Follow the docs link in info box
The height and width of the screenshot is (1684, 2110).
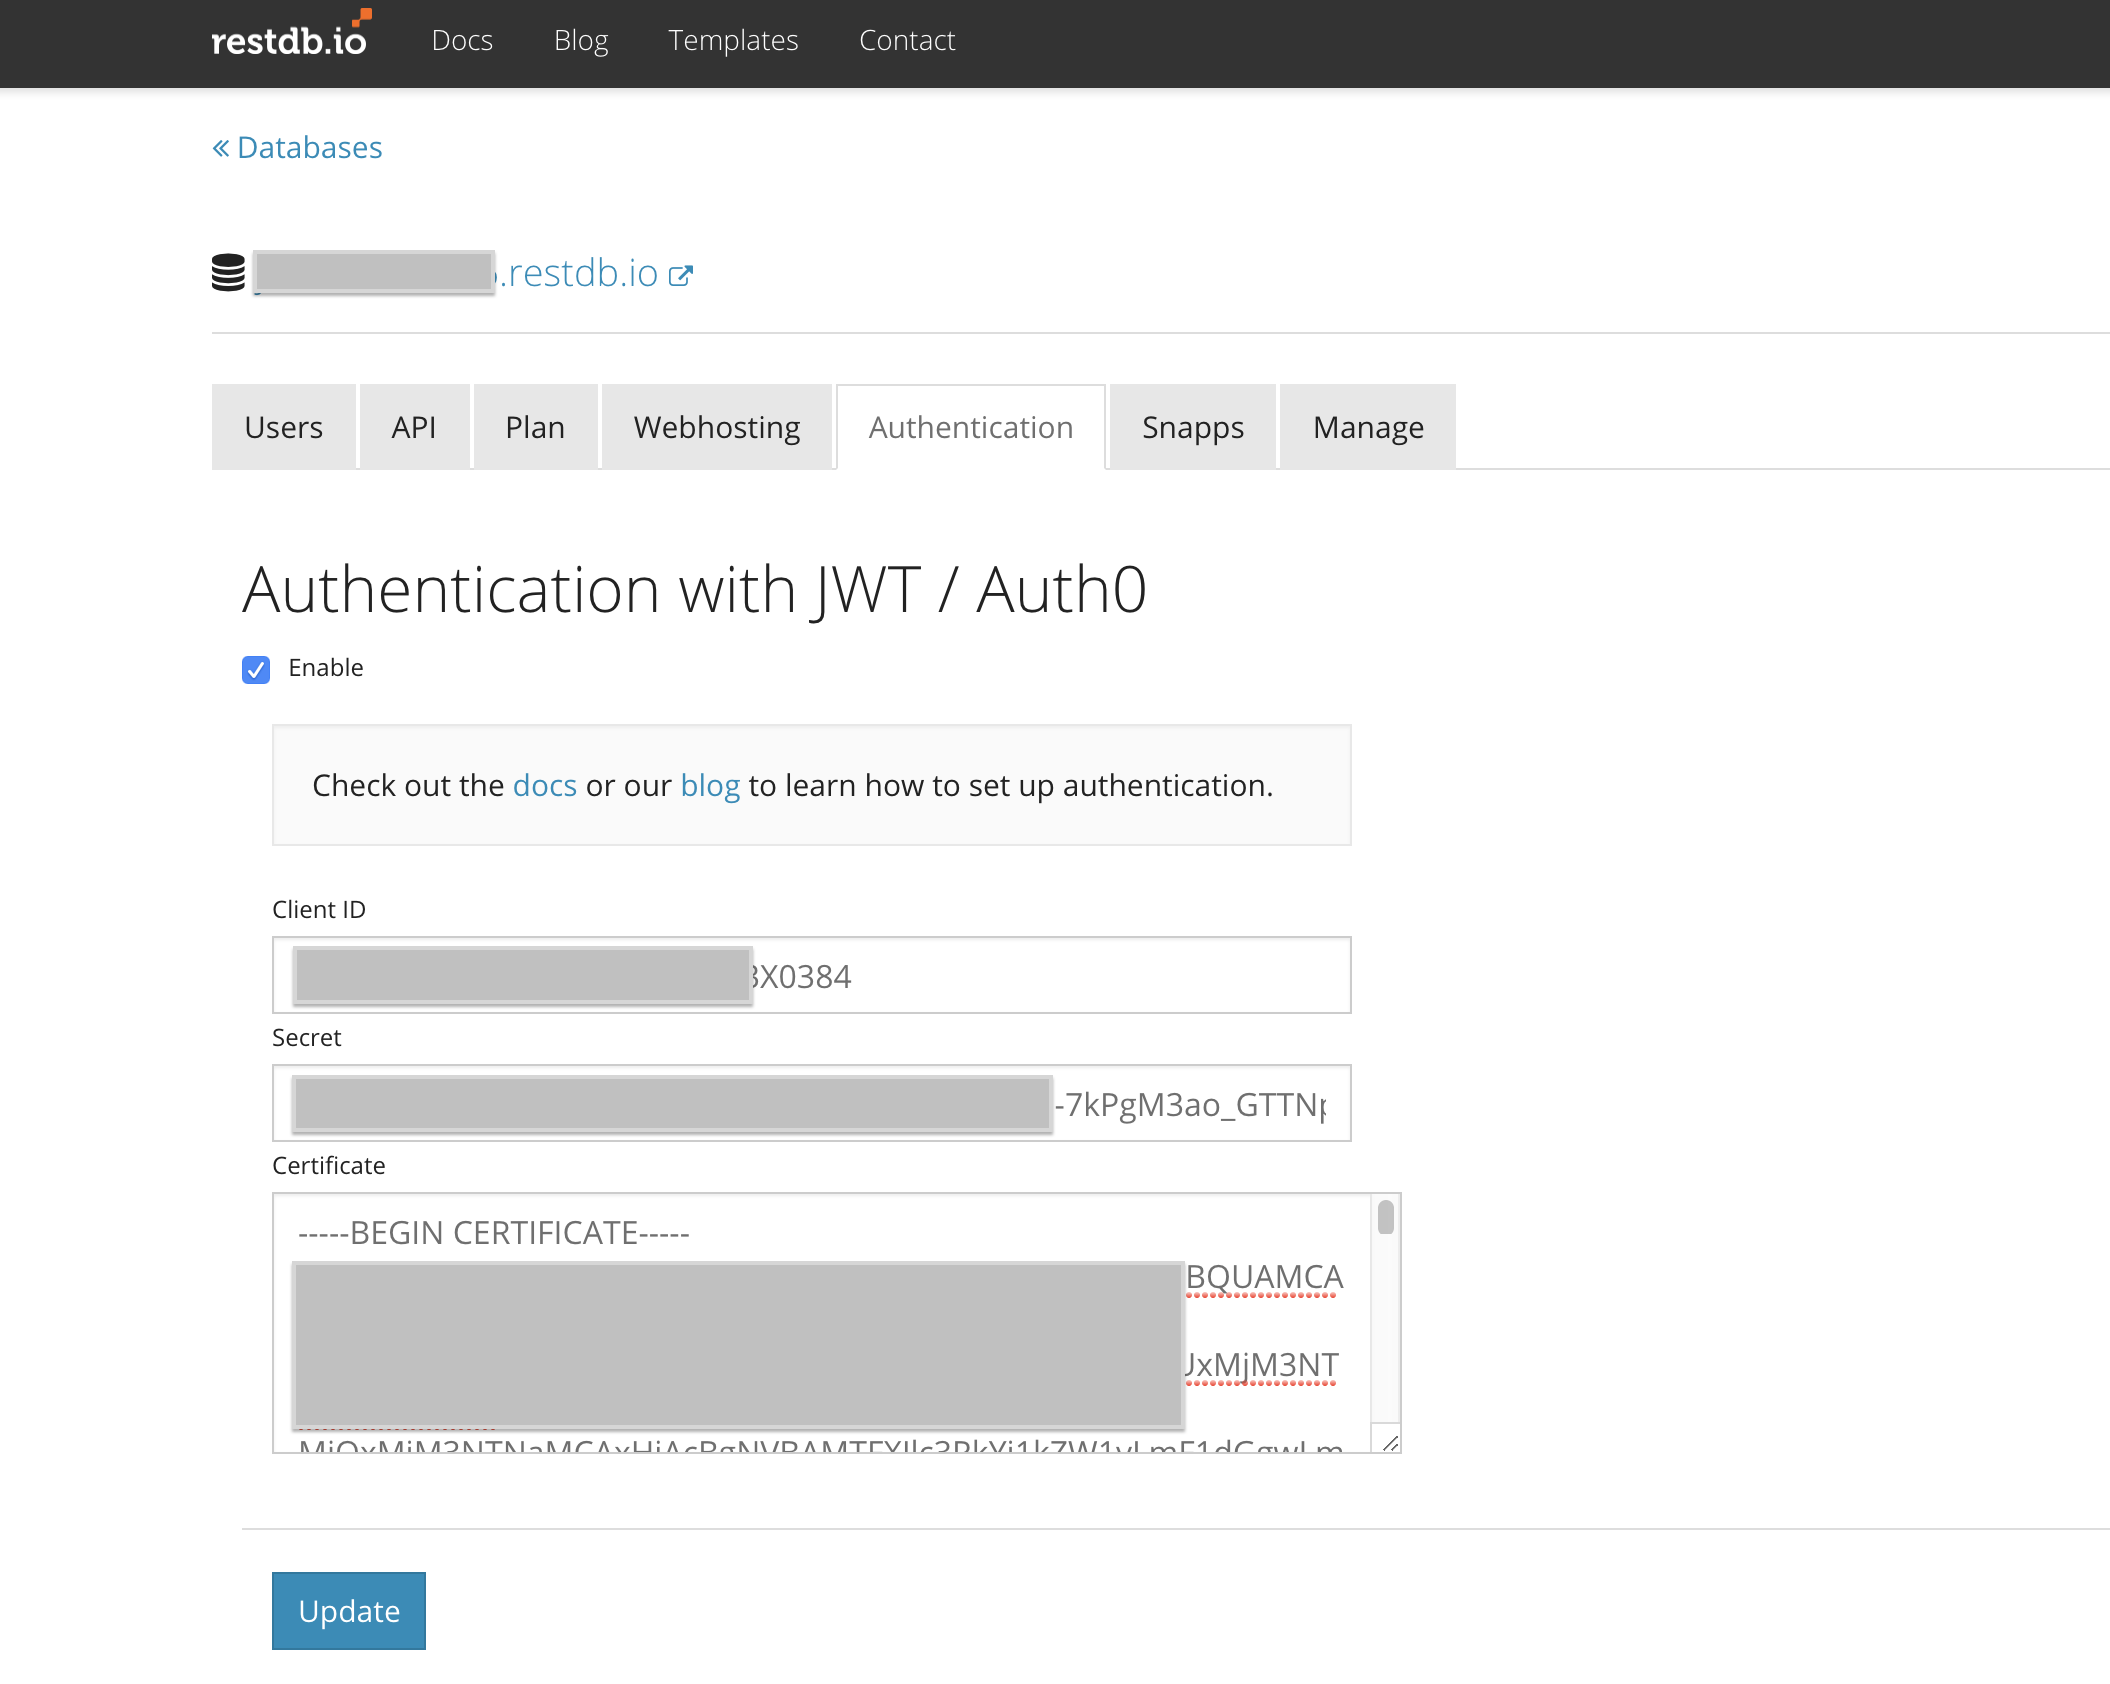545,785
